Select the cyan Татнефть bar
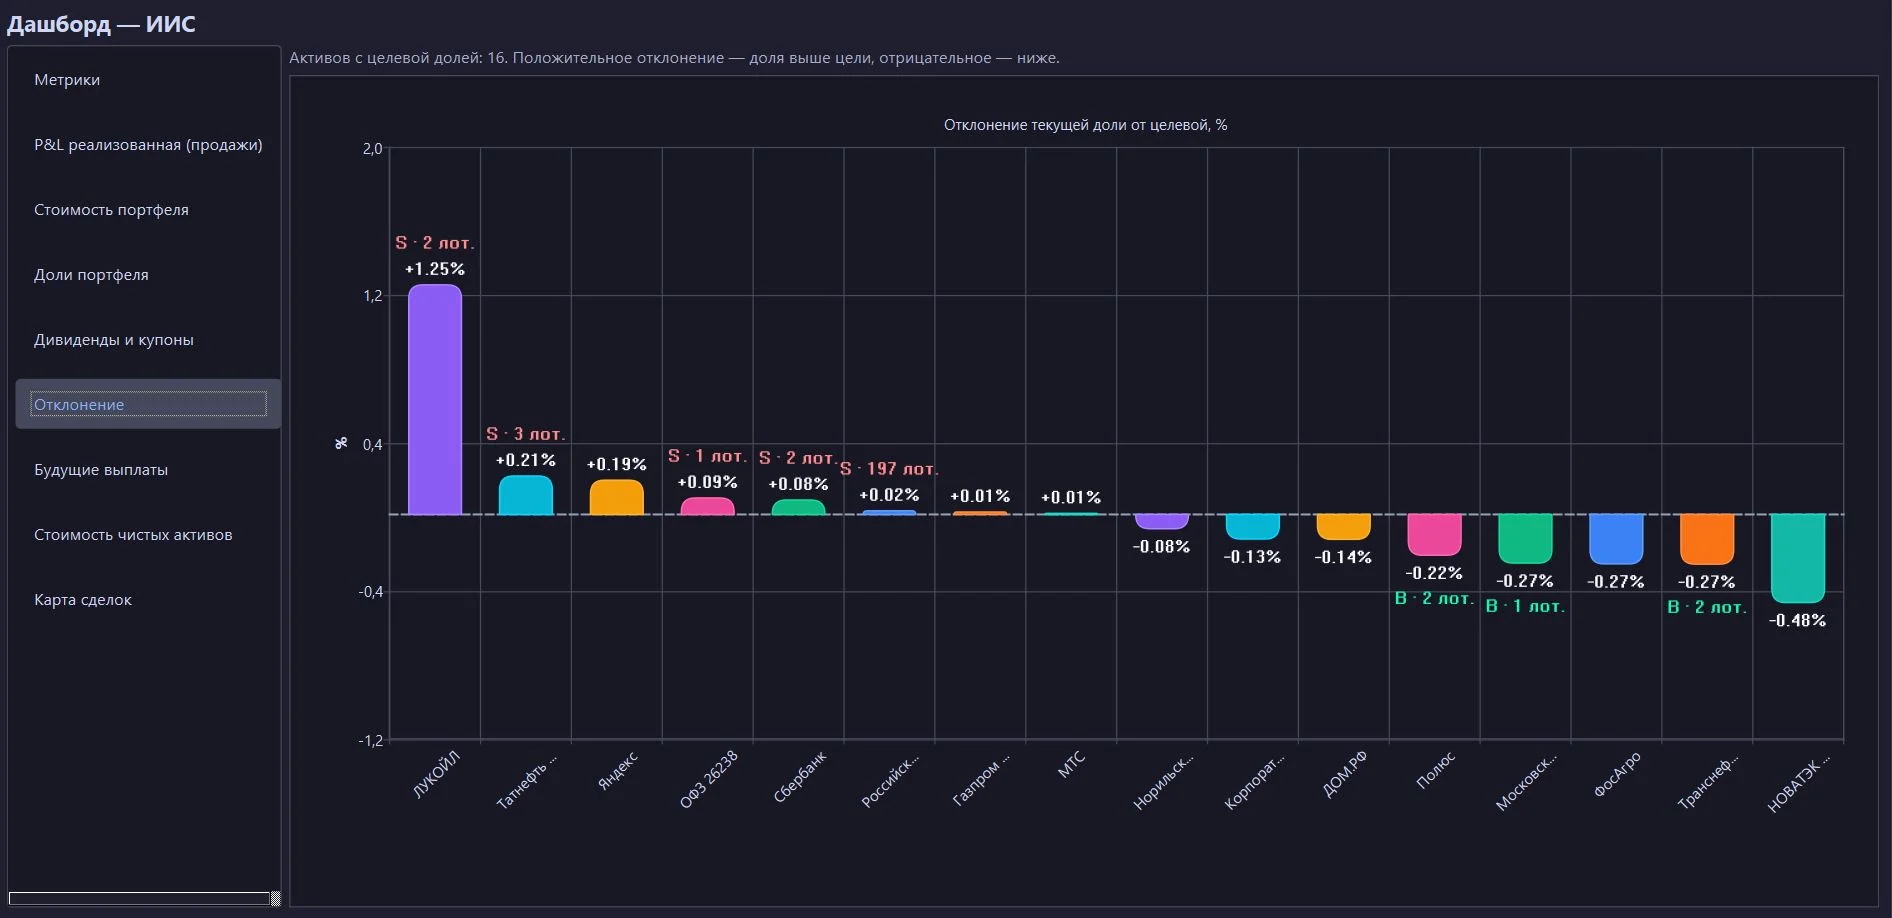The image size is (1892, 918). (526, 495)
